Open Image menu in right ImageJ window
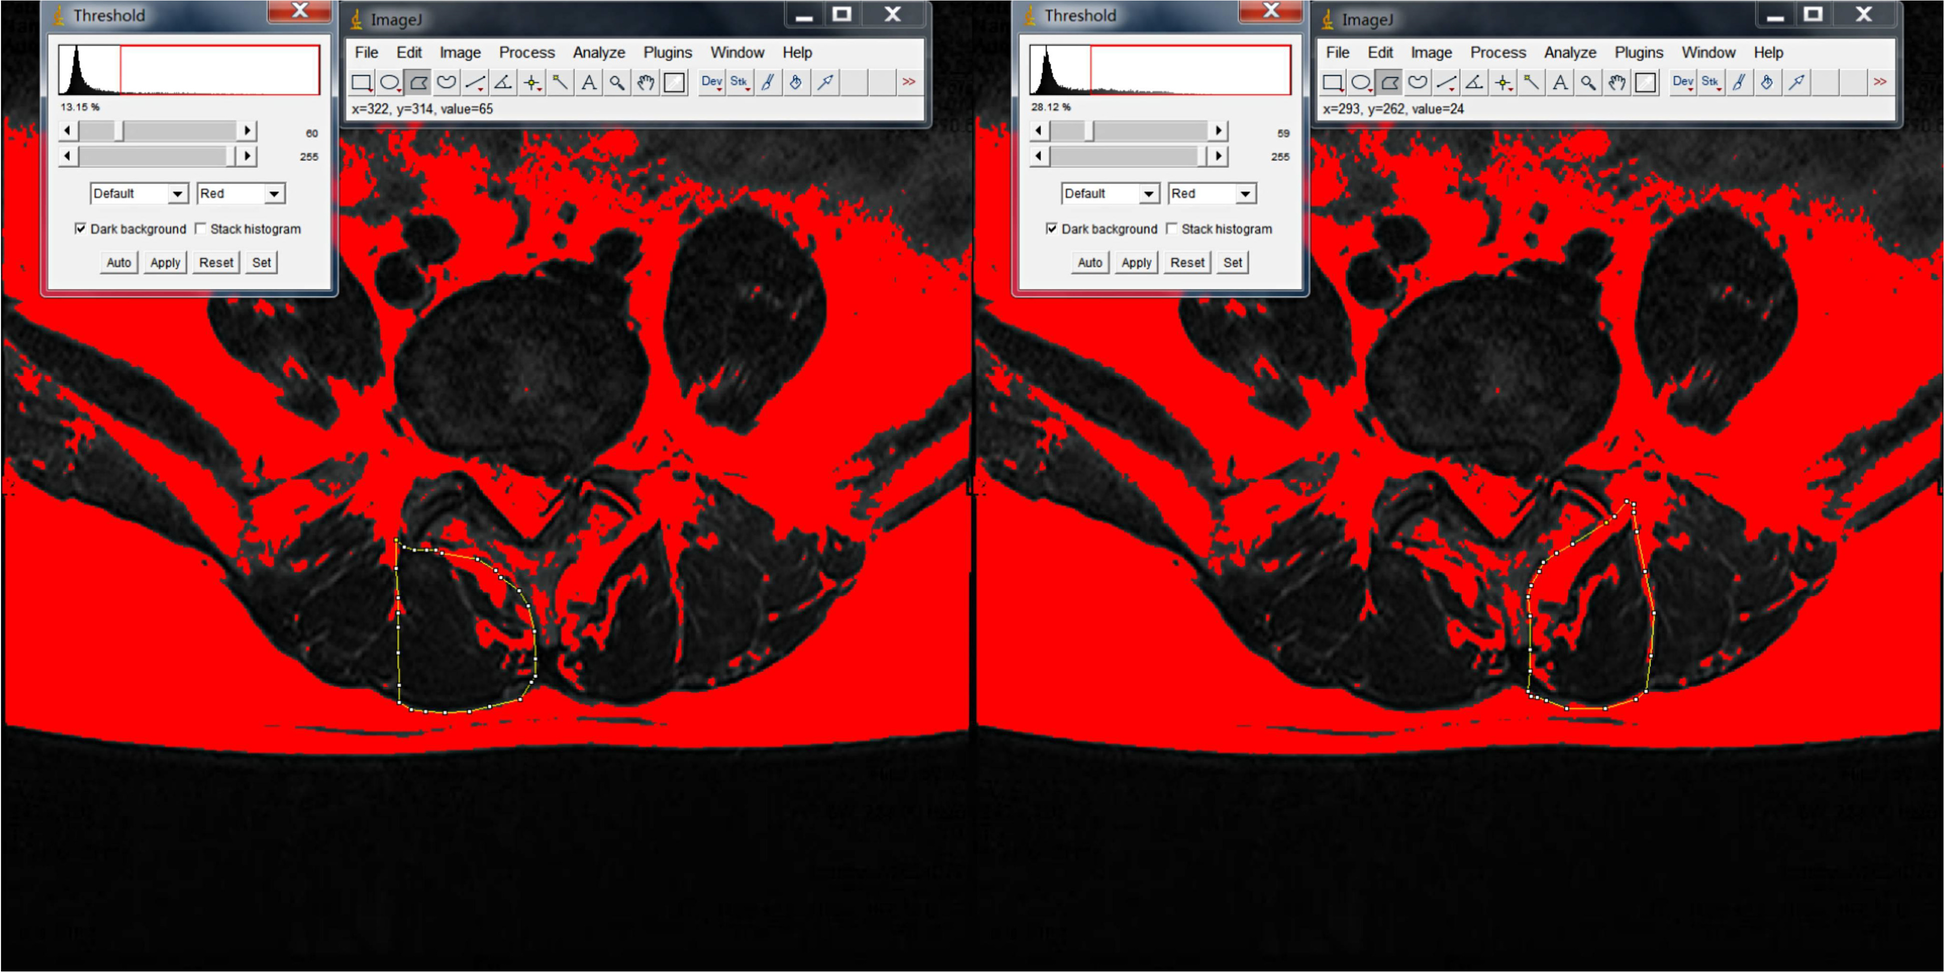The width and height of the screenshot is (1944, 973). (x=1431, y=53)
